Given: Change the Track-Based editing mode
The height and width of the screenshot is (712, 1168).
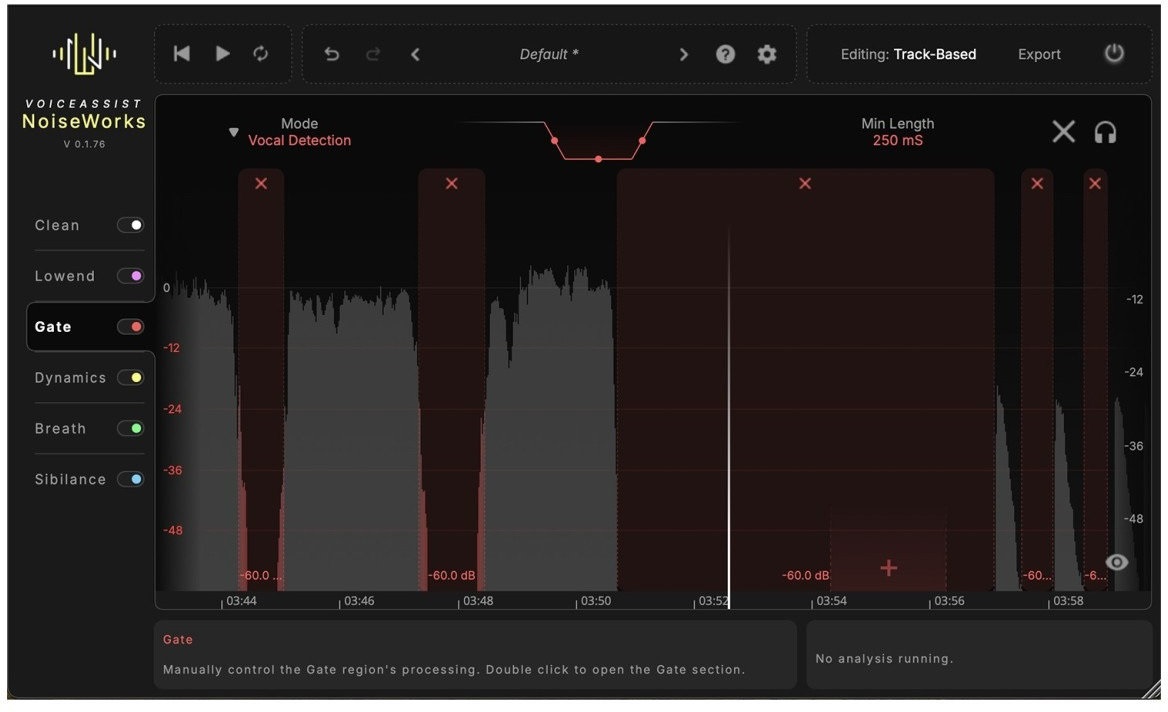Looking at the screenshot, I should point(934,54).
